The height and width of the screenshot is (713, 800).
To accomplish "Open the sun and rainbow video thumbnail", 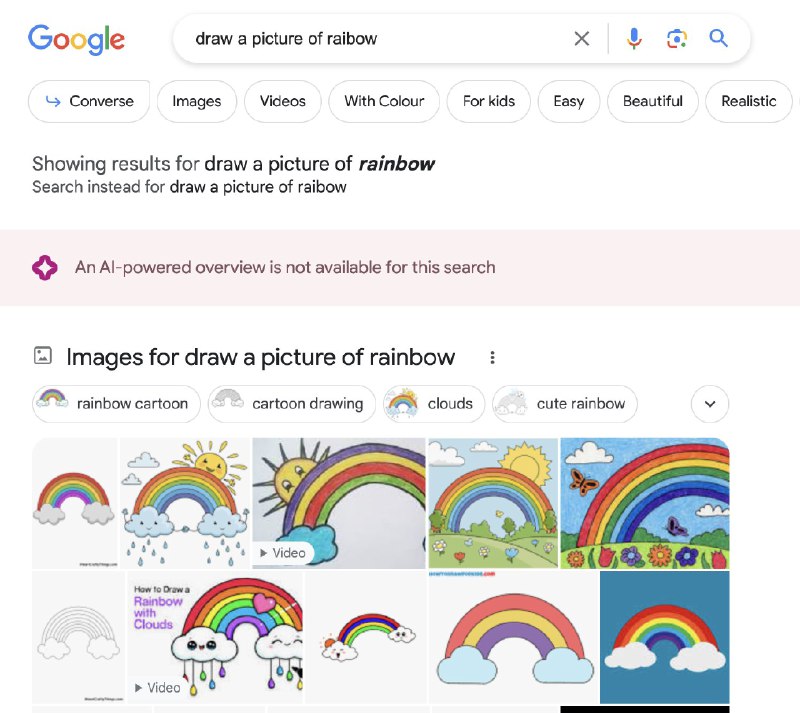I will (339, 503).
